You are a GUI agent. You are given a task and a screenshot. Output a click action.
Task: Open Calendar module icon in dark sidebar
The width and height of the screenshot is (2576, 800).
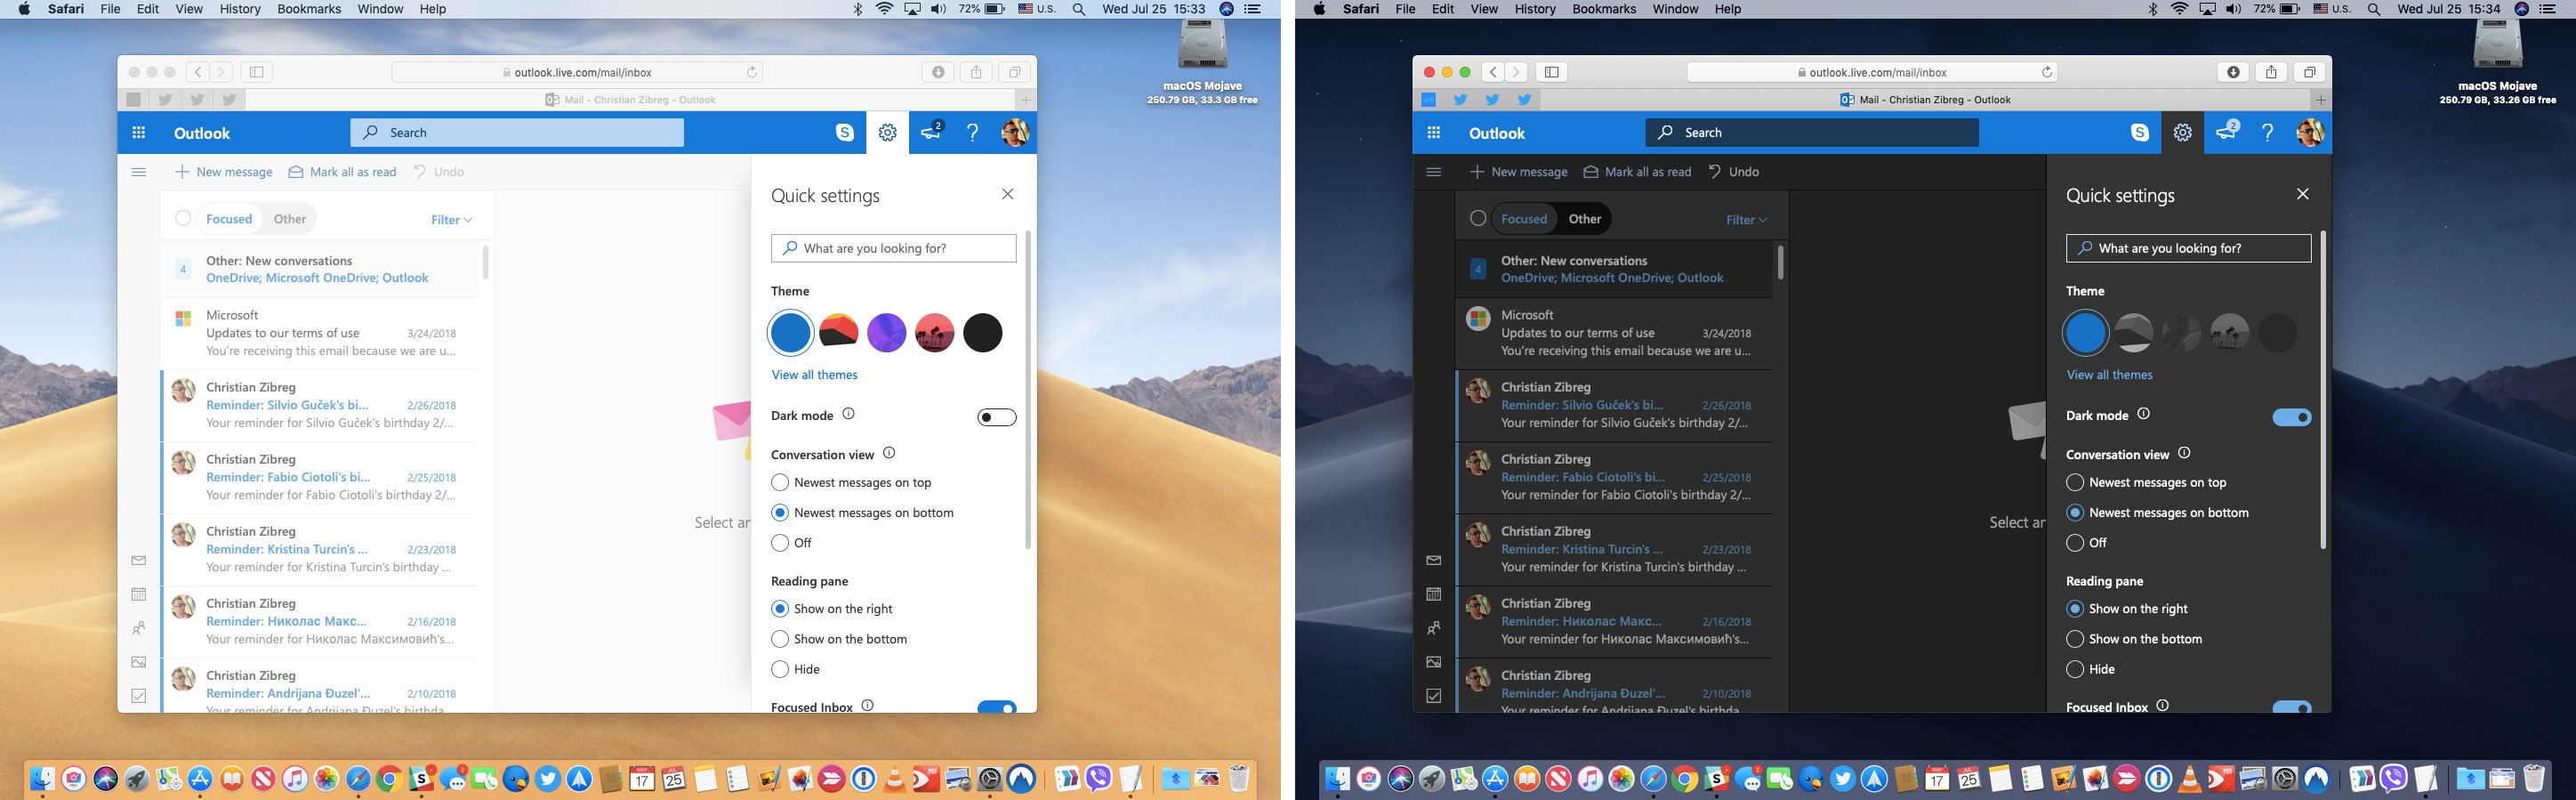click(1434, 594)
